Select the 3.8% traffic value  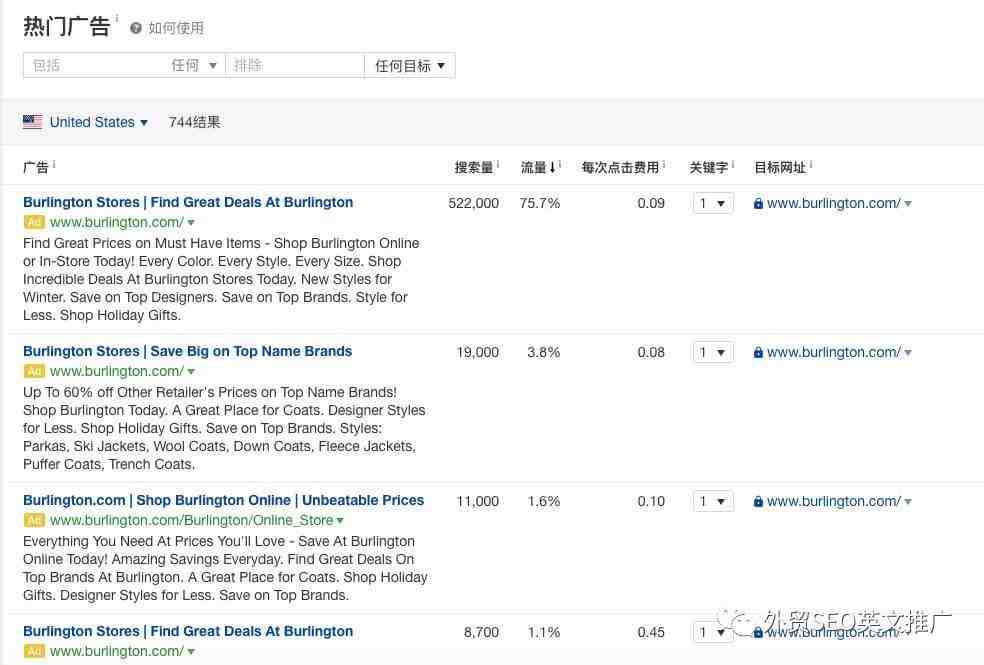pos(543,353)
